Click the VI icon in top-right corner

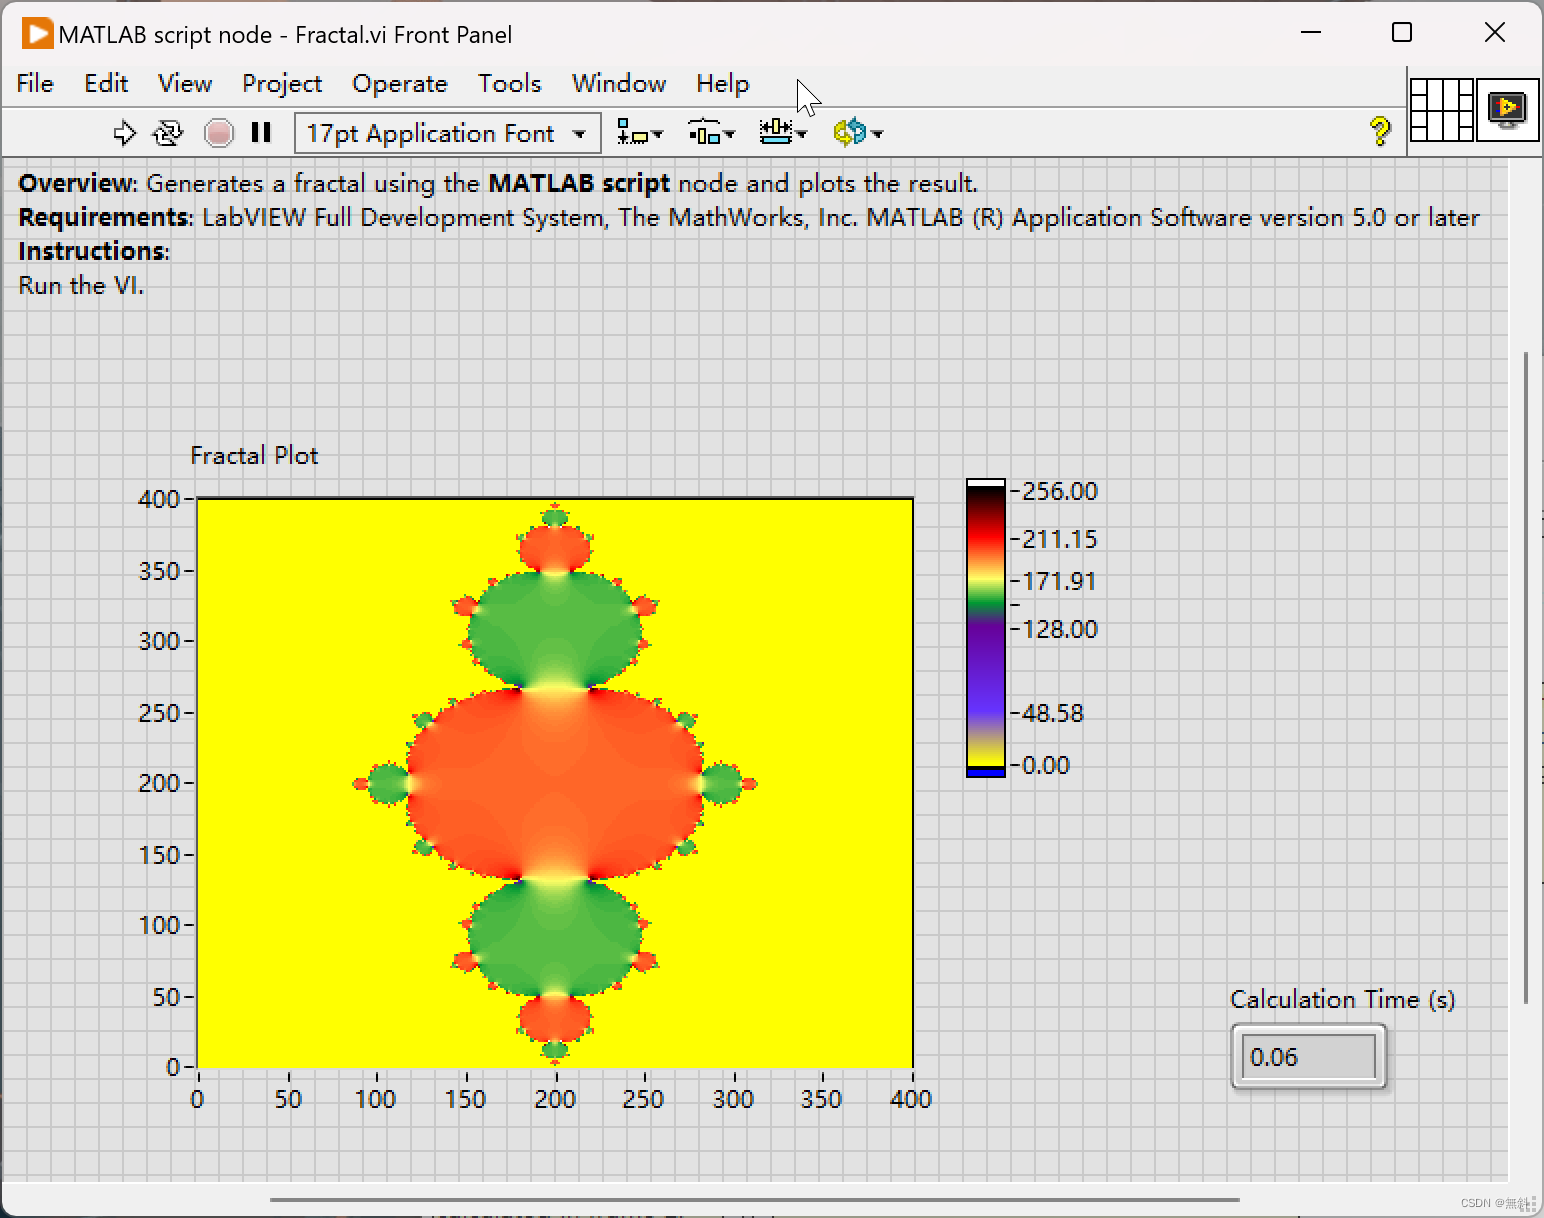[x=1507, y=109]
